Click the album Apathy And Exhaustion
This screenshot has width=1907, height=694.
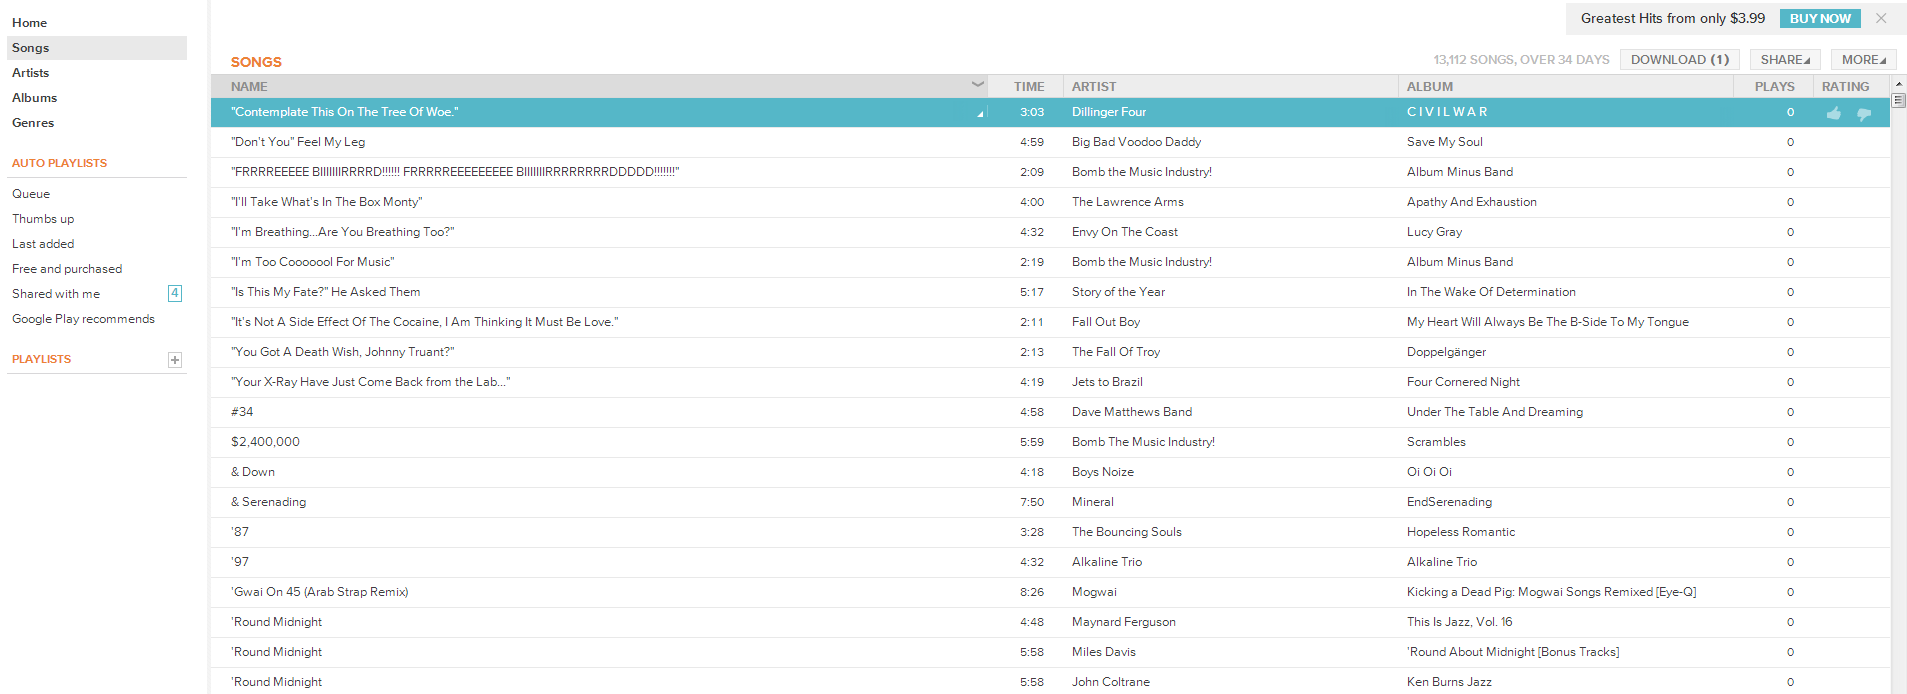(1472, 202)
